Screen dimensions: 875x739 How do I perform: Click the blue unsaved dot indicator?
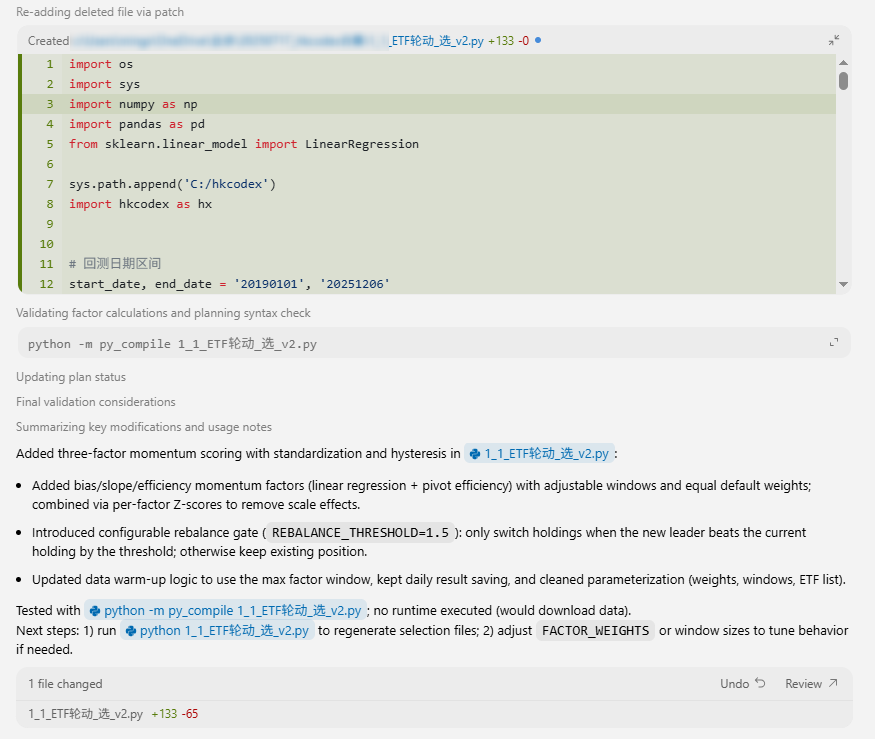point(538,40)
